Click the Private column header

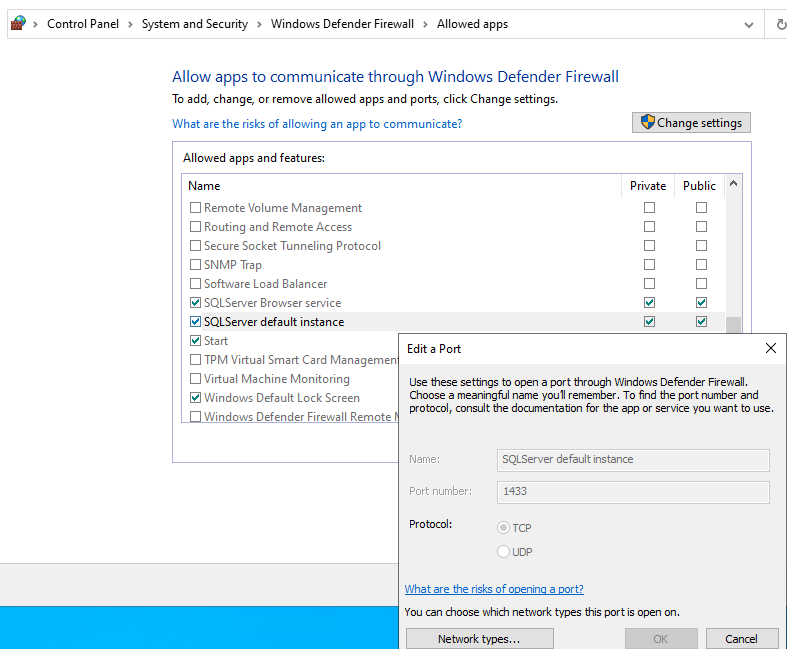click(648, 186)
